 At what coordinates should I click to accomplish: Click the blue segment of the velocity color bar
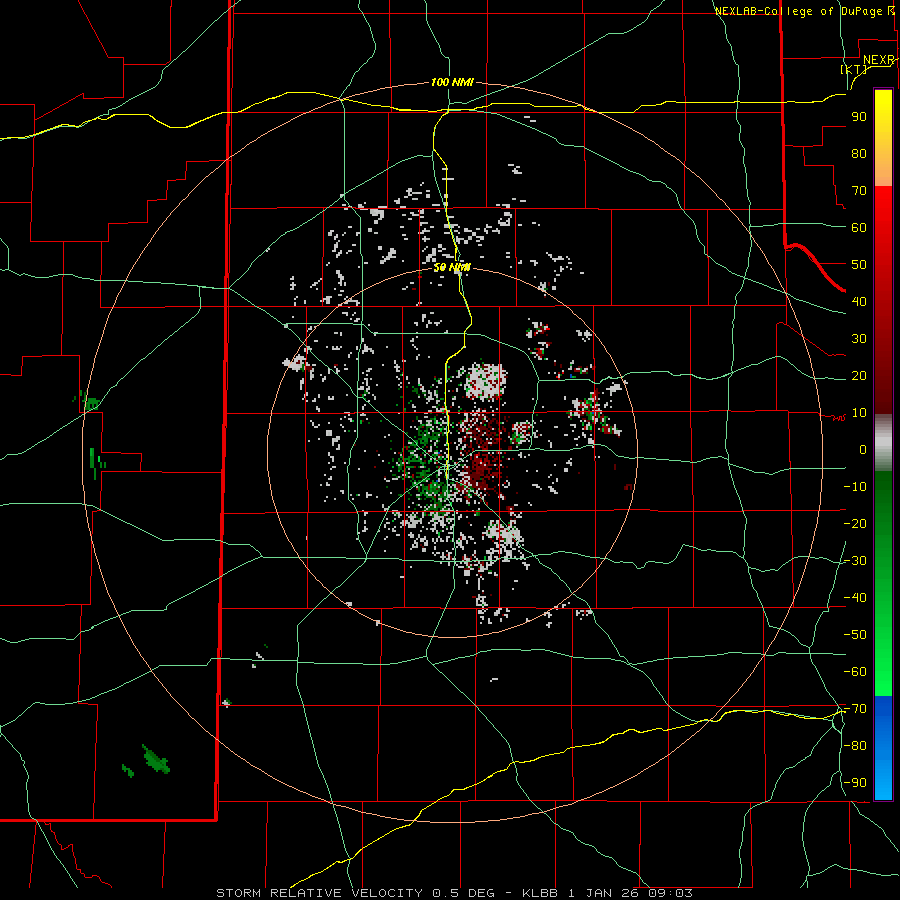(883, 748)
